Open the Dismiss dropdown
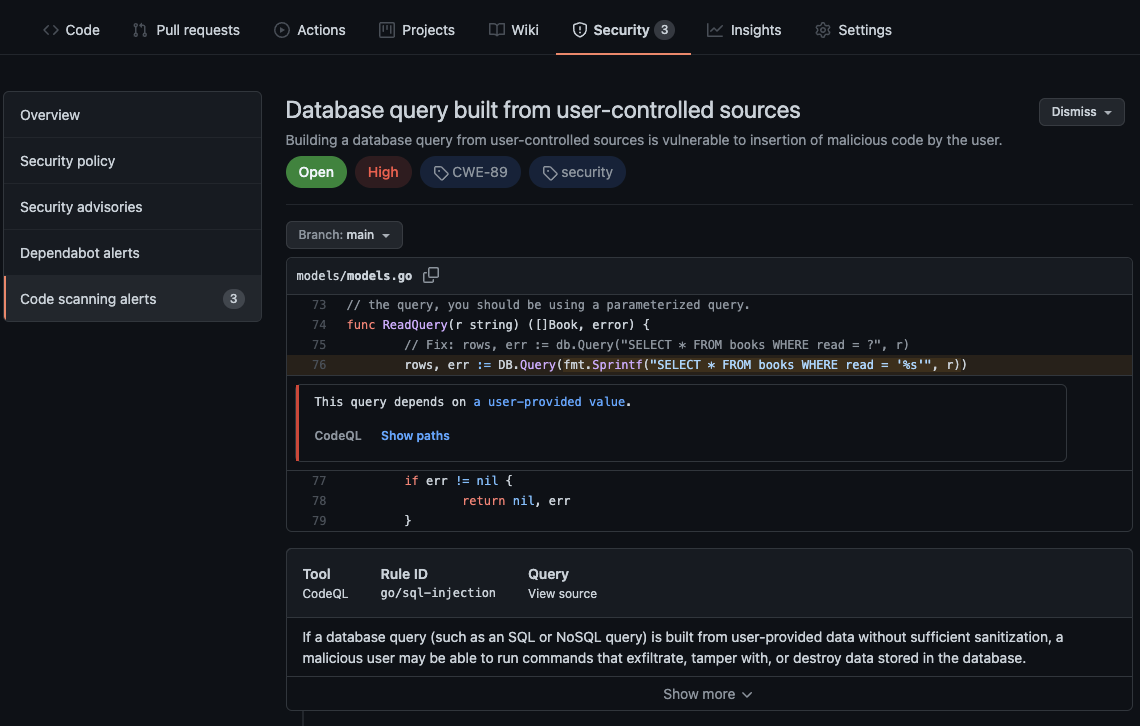Screen dimensions: 1140x726 click(x=1081, y=112)
